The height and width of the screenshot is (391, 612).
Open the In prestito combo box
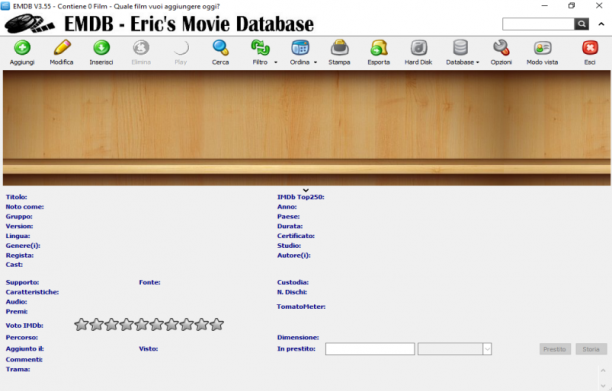(x=455, y=349)
